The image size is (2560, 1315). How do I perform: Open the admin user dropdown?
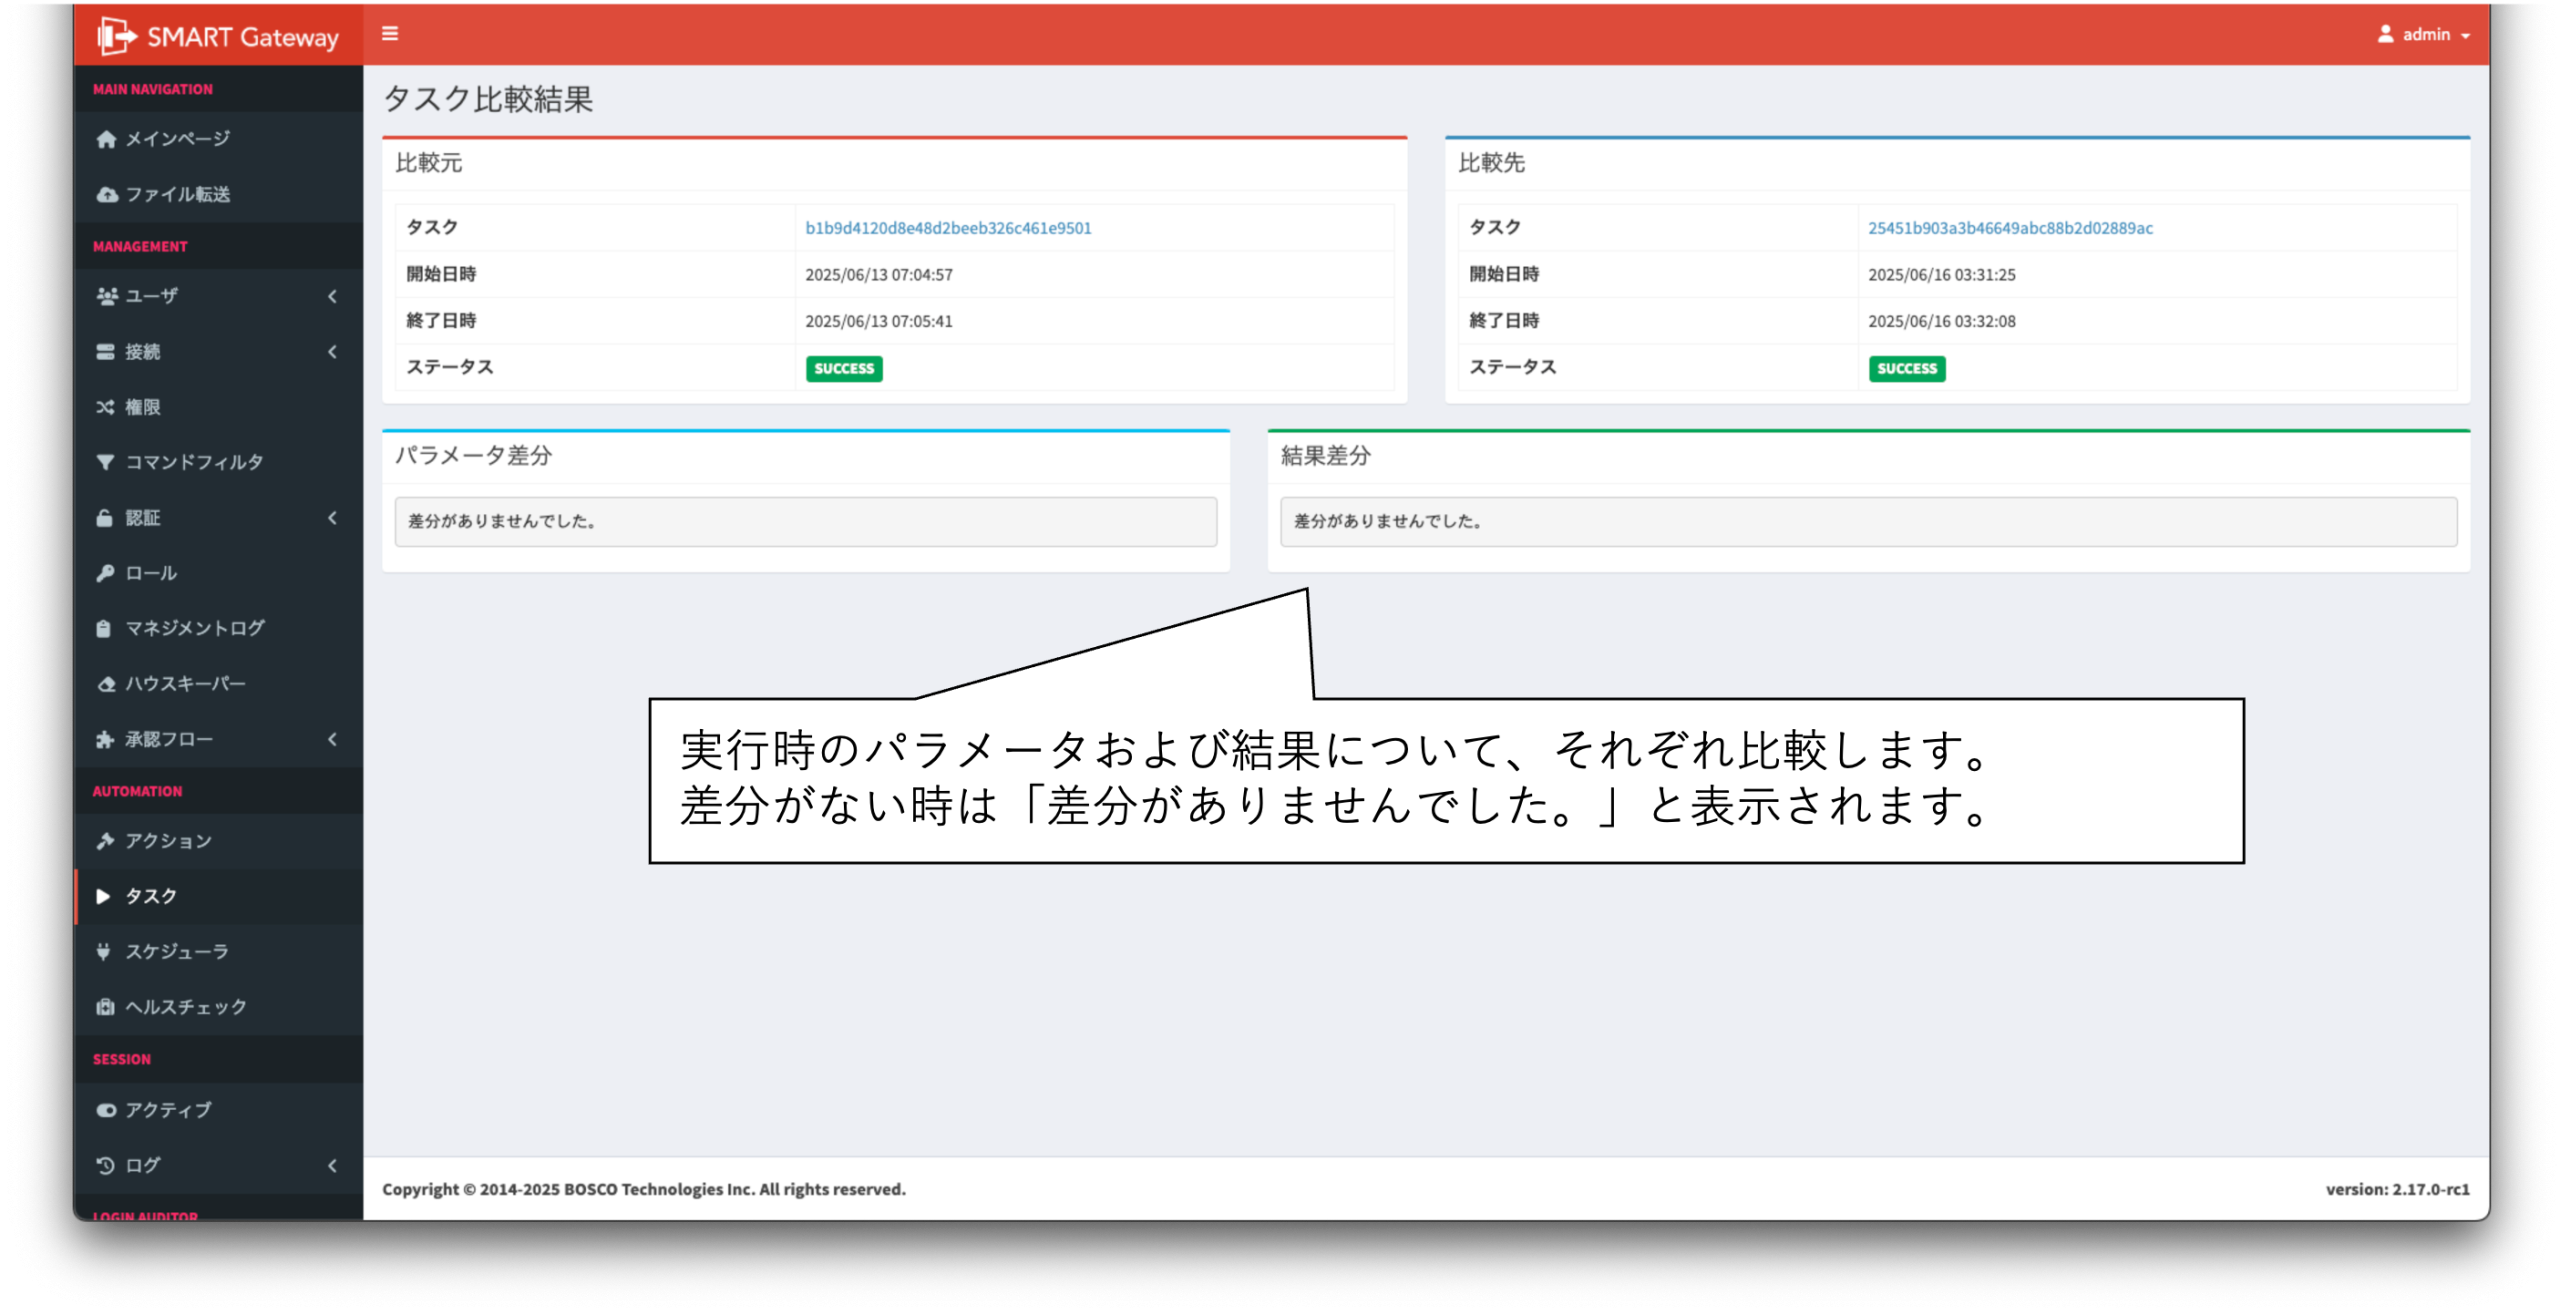(x=2424, y=34)
